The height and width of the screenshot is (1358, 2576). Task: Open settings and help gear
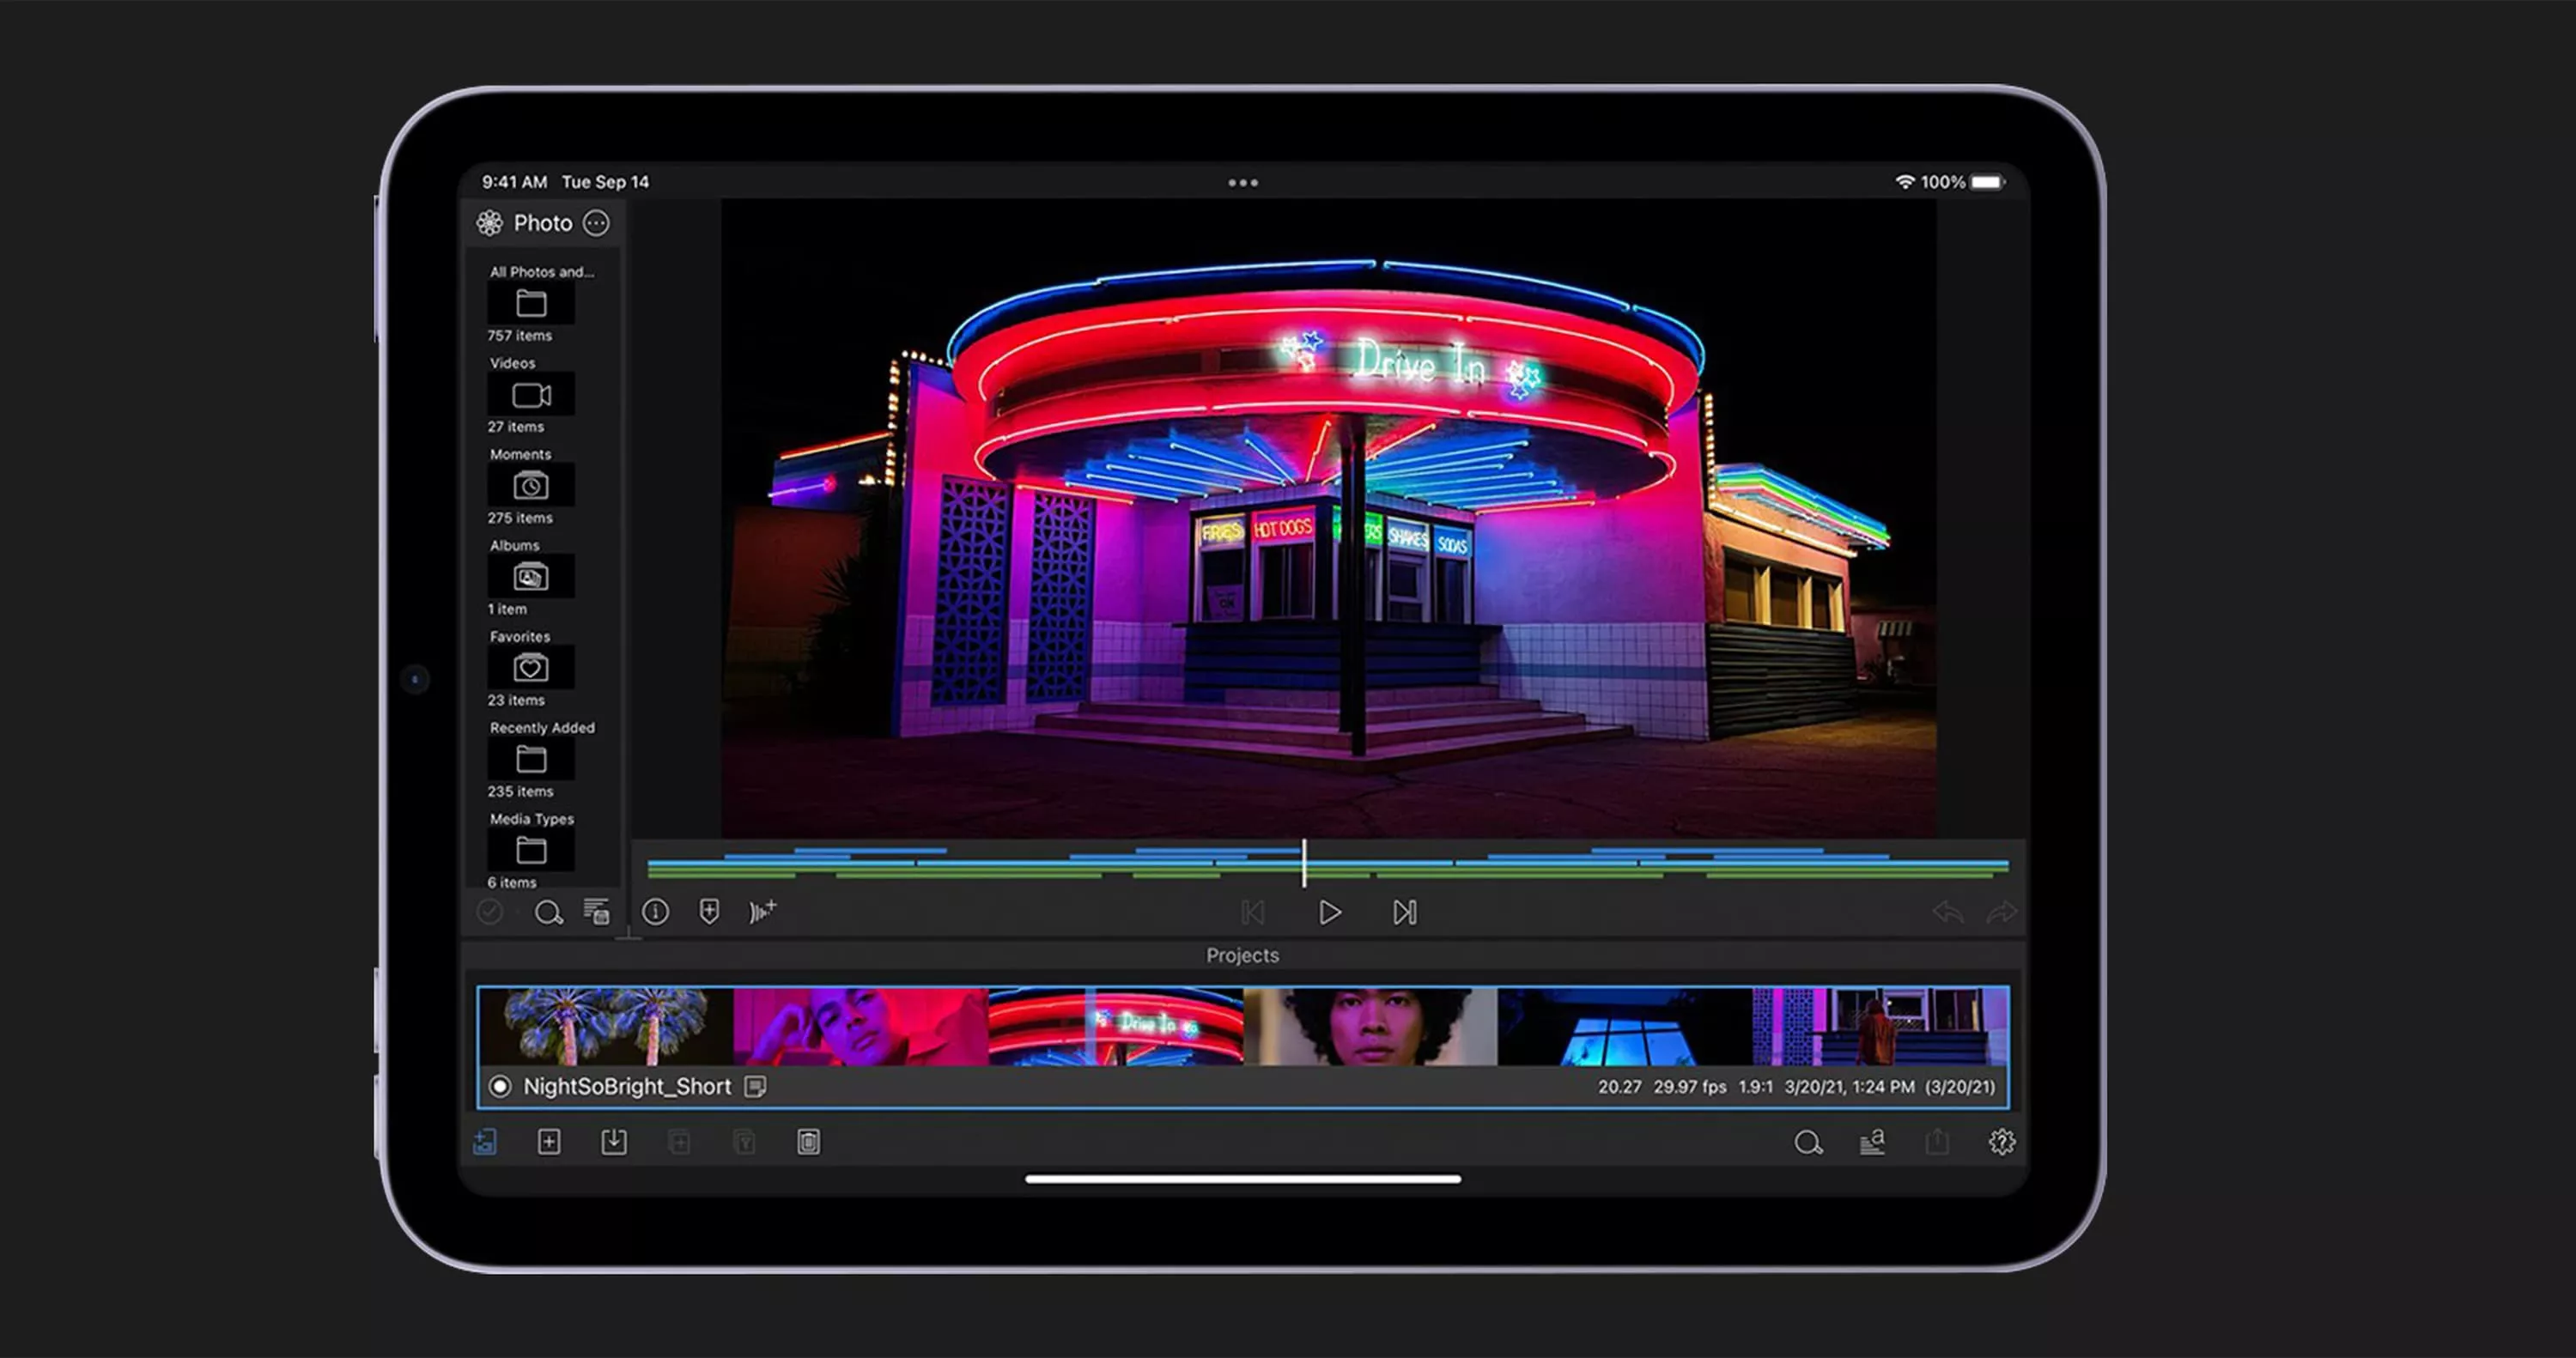[x=2001, y=1142]
